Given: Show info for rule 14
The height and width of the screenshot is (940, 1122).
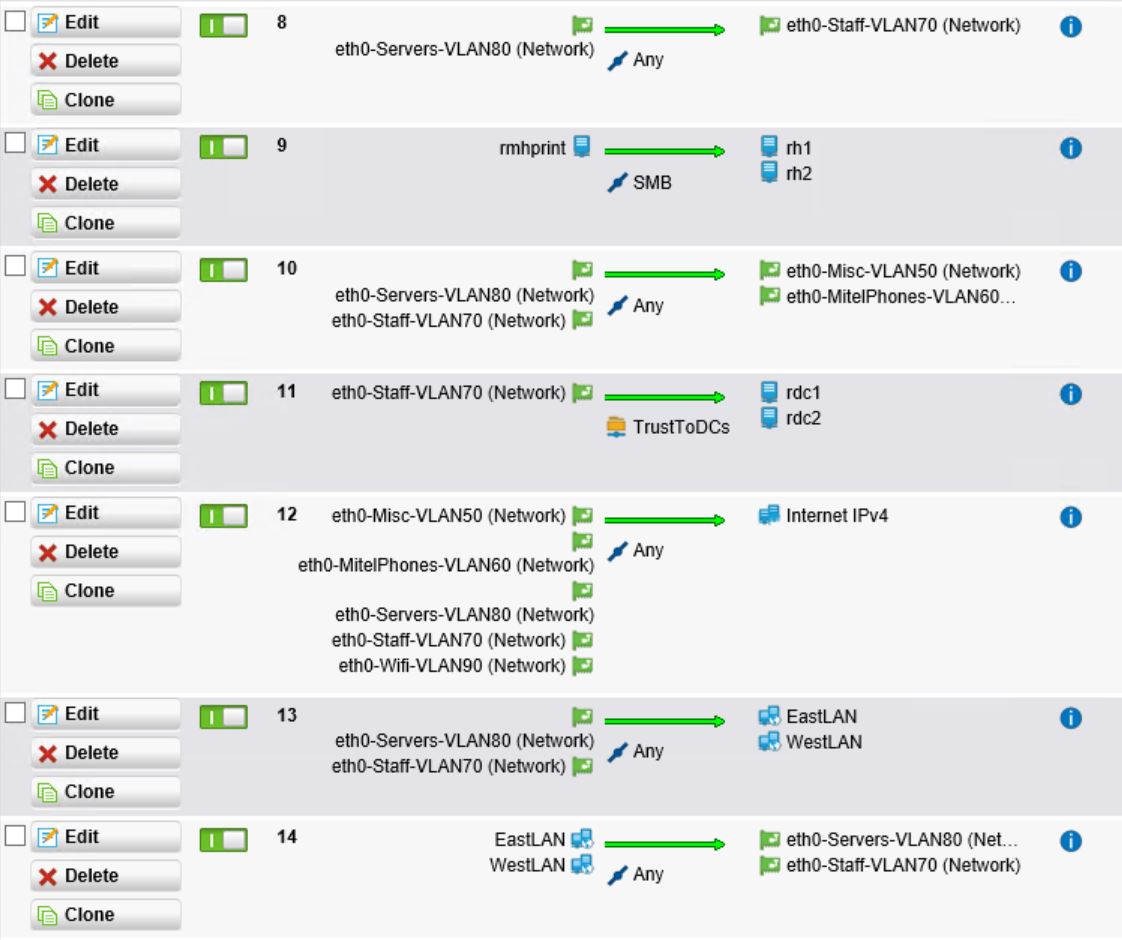Looking at the screenshot, I should point(1070,841).
